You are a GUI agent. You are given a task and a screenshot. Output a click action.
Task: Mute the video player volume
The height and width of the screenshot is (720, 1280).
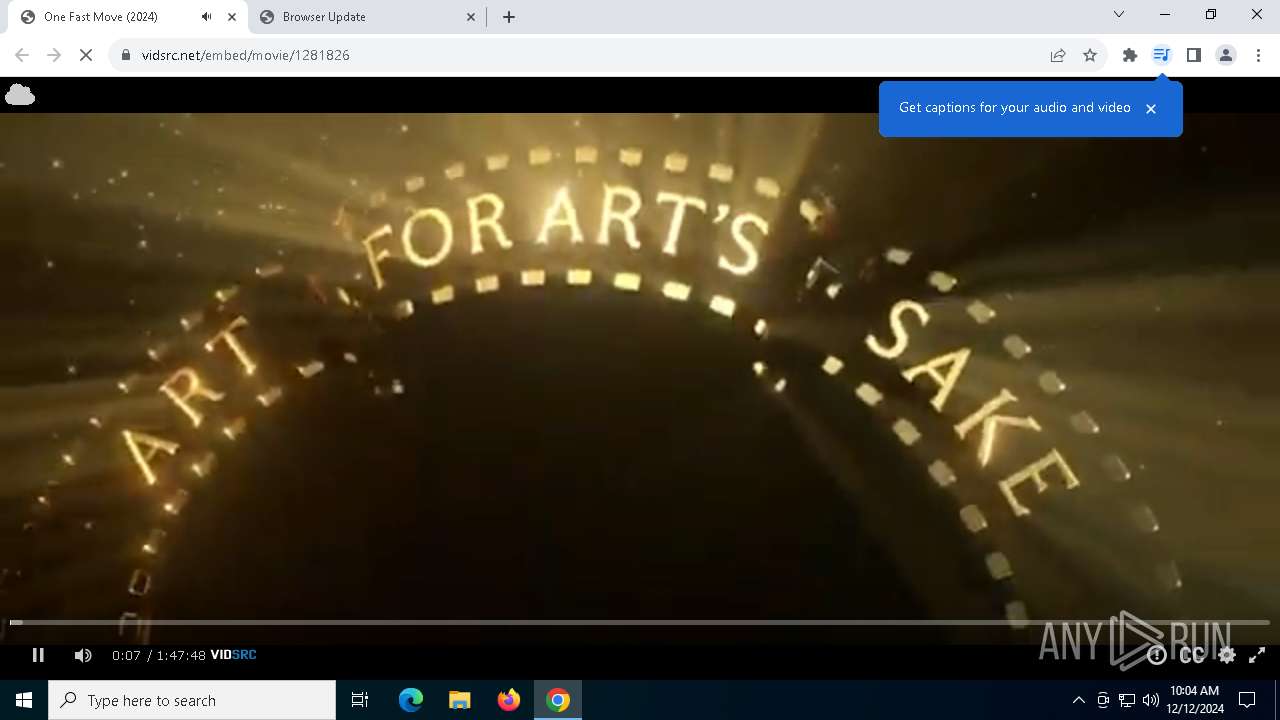click(83, 655)
